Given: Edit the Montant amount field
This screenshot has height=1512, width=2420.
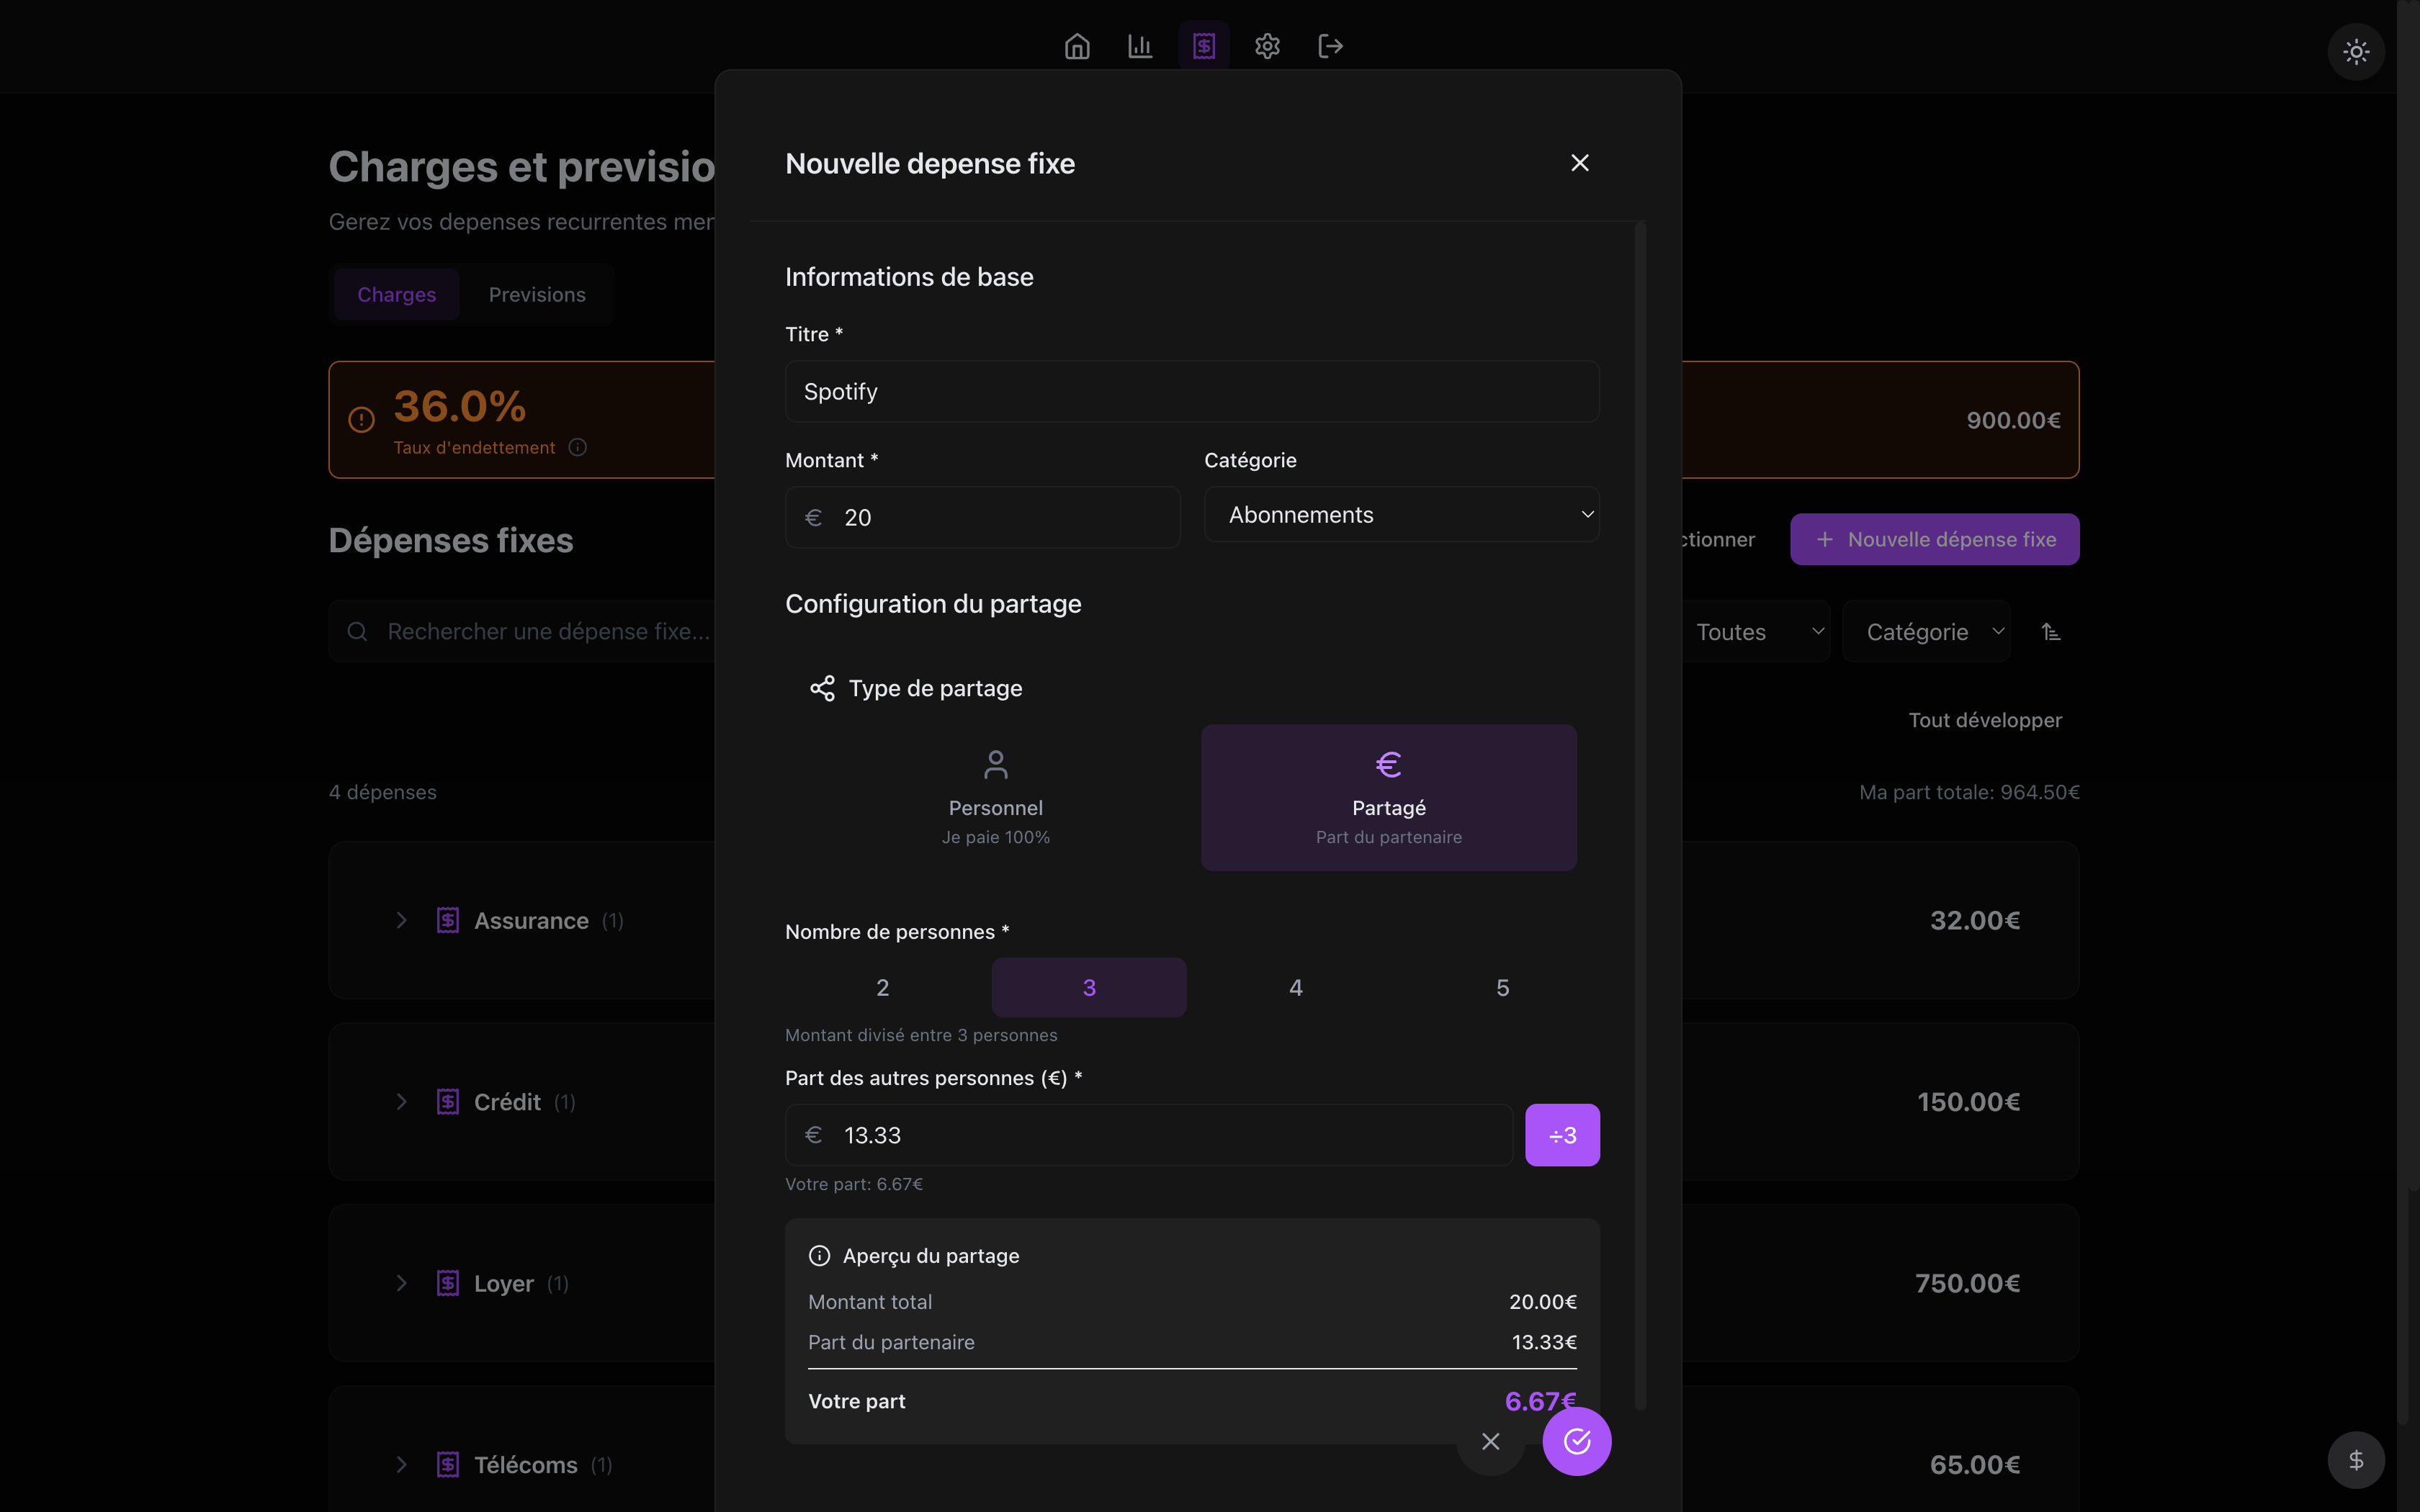Looking at the screenshot, I should pyautogui.click(x=982, y=517).
